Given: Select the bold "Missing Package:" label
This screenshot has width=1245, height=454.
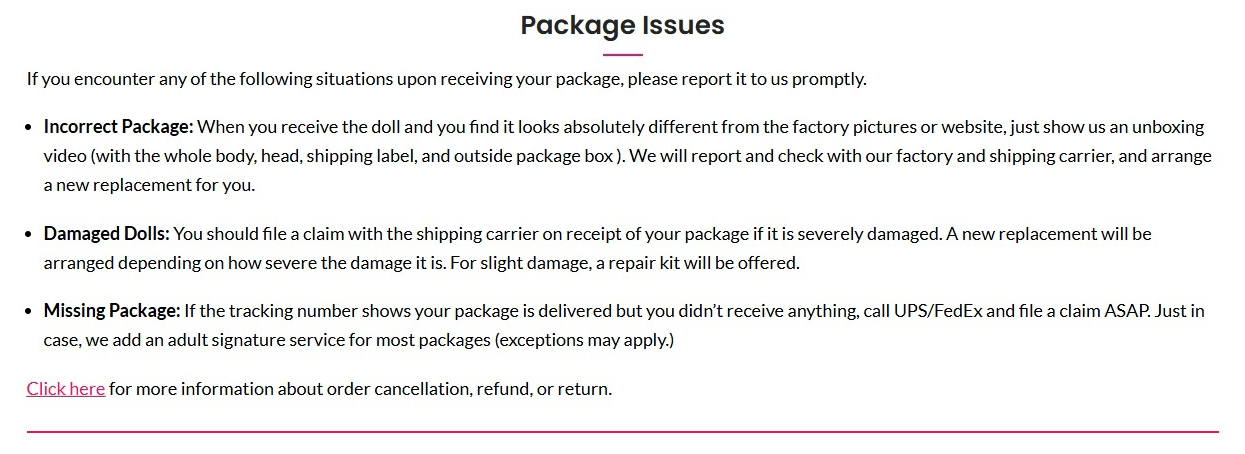Looking at the screenshot, I should pyautogui.click(x=112, y=310).
